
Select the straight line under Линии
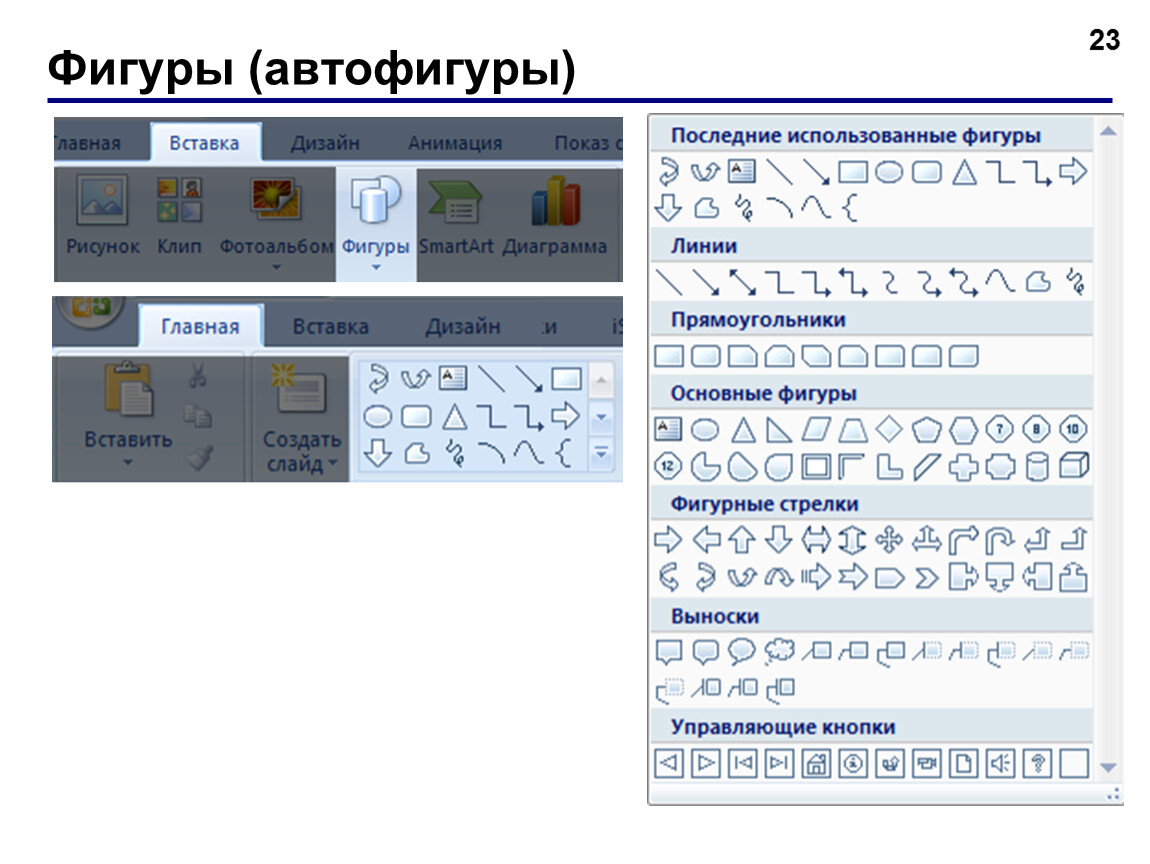click(x=668, y=282)
